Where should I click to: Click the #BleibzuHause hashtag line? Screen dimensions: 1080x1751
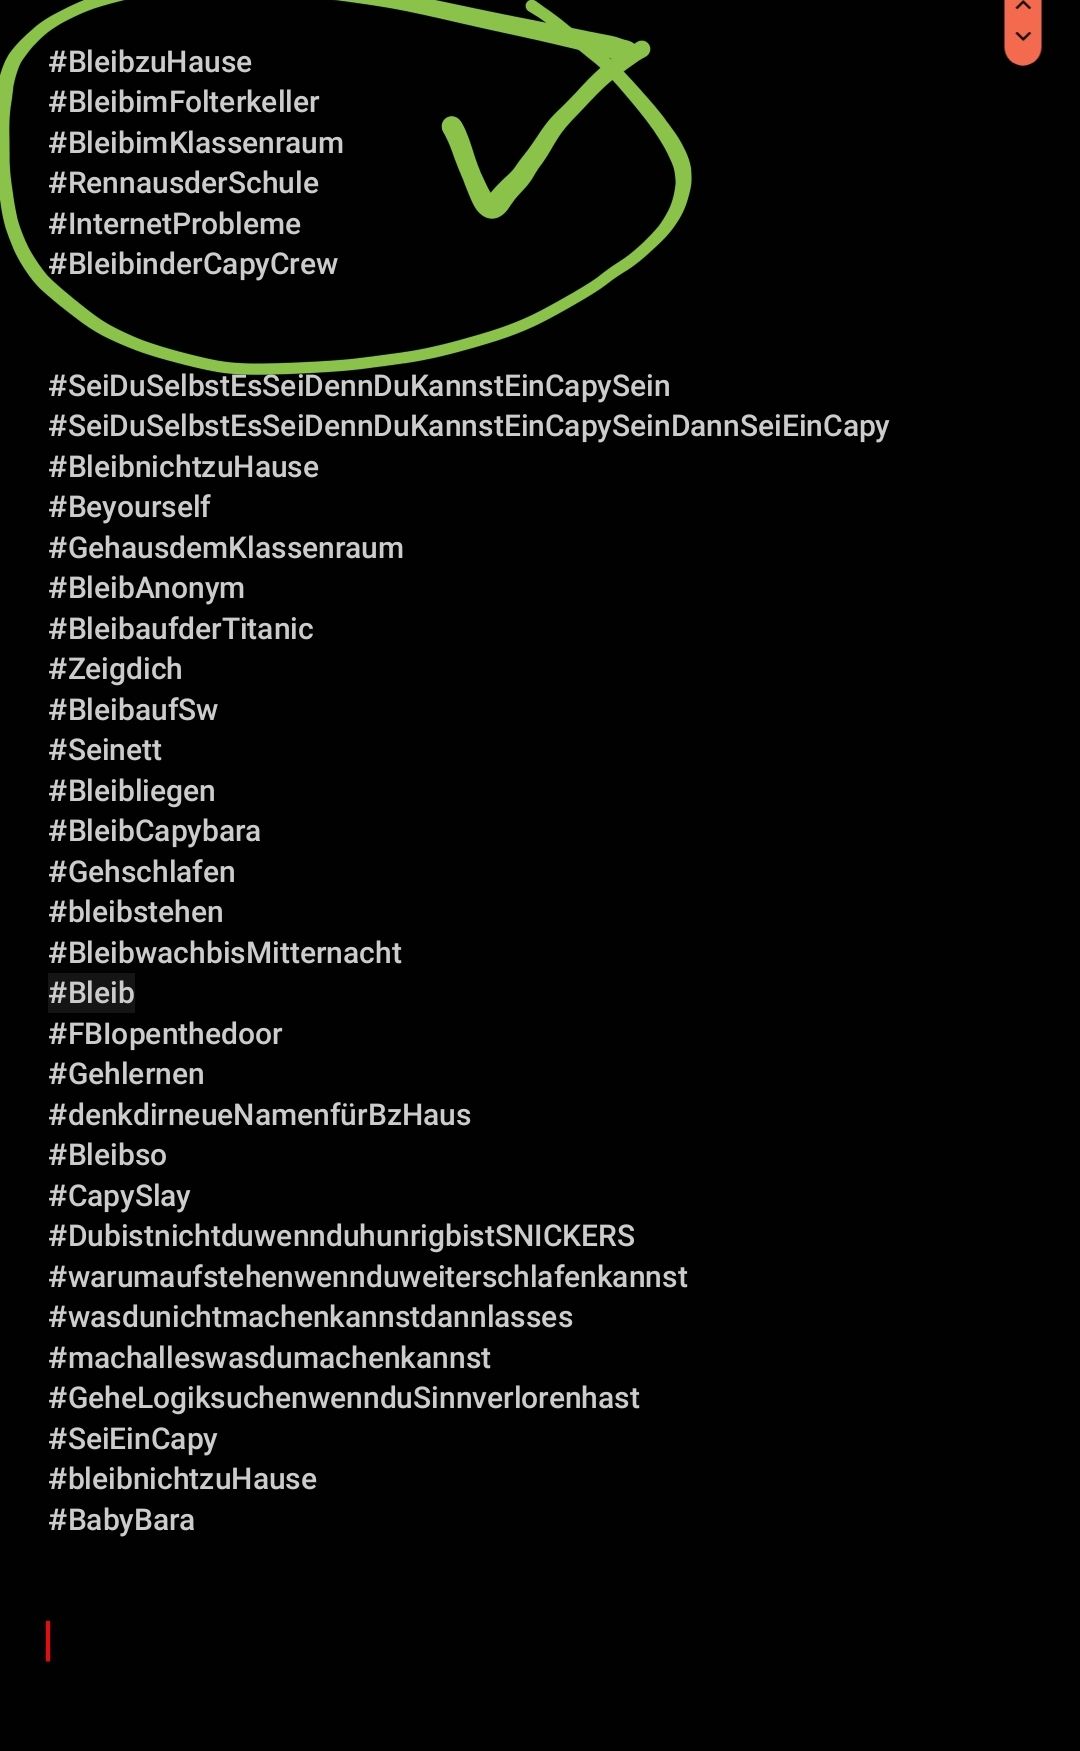(x=150, y=62)
